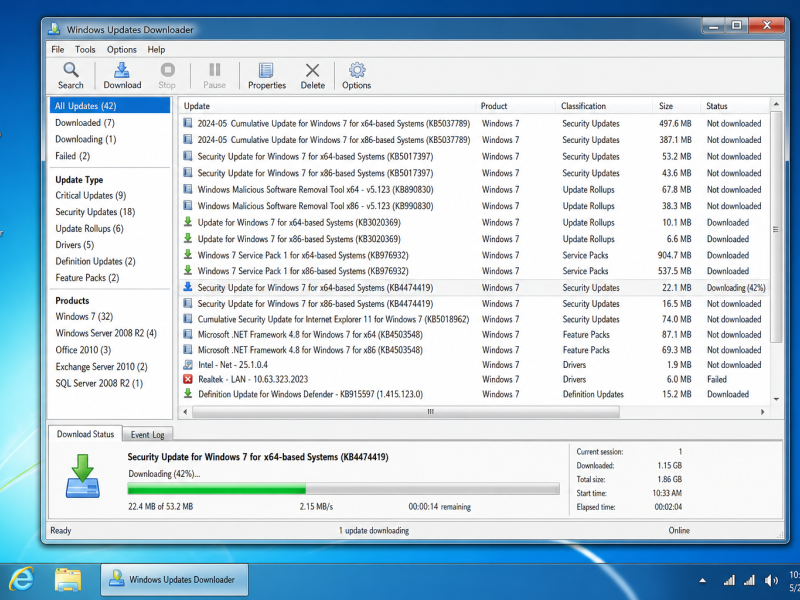The width and height of the screenshot is (800, 600).
Task: Open Properties from the toolbar
Action: click(x=266, y=76)
